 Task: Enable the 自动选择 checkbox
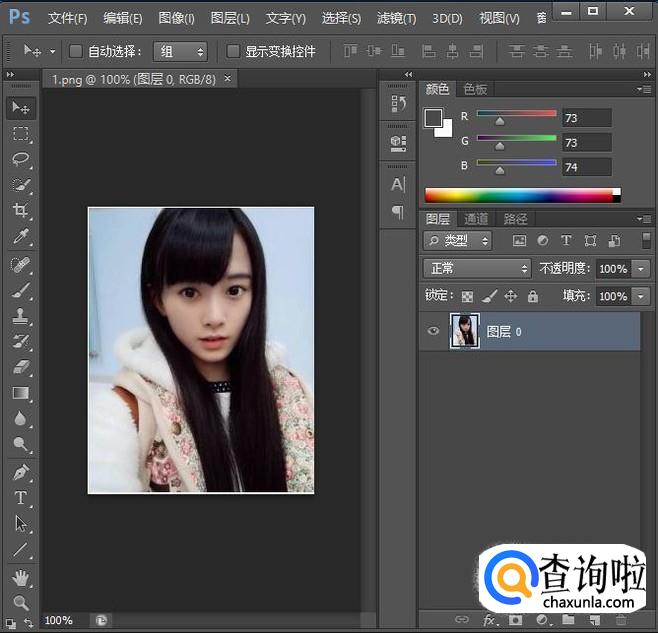76,51
